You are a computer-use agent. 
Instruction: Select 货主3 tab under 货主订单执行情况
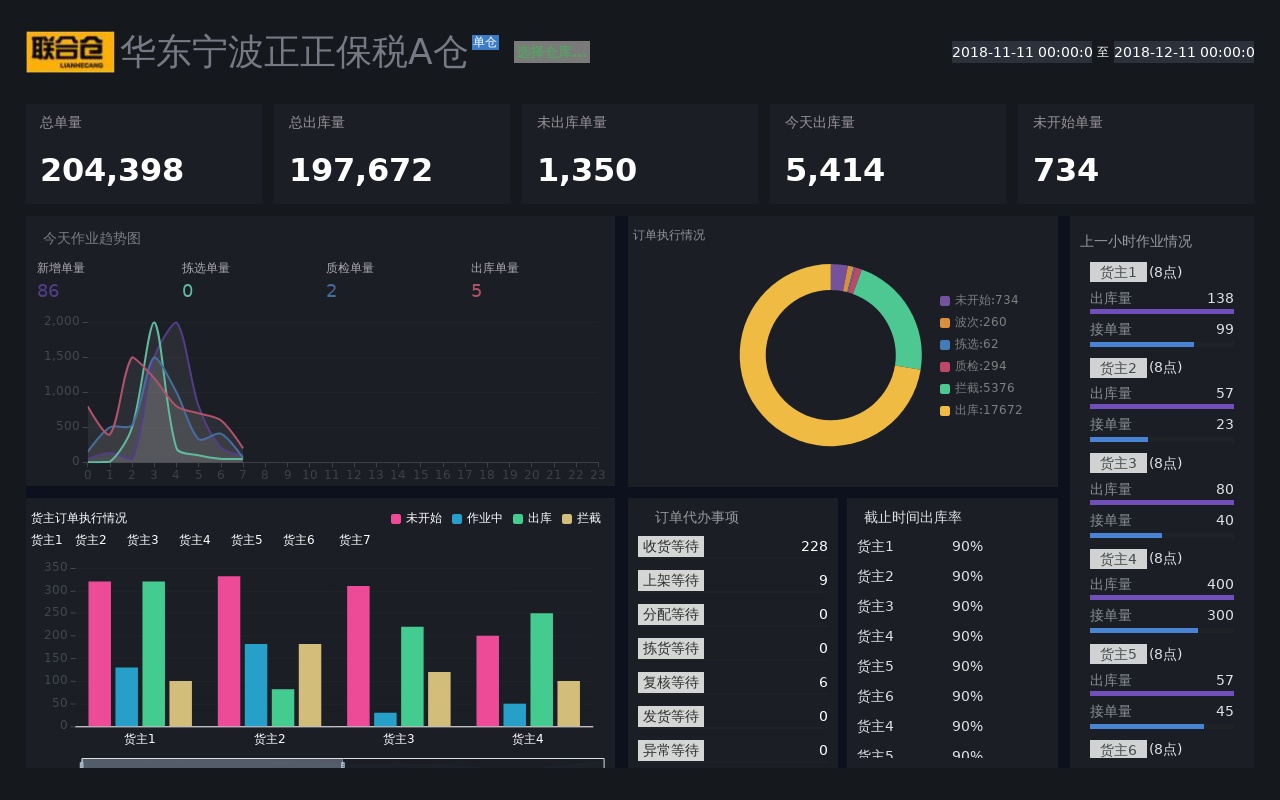[x=143, y=540]
